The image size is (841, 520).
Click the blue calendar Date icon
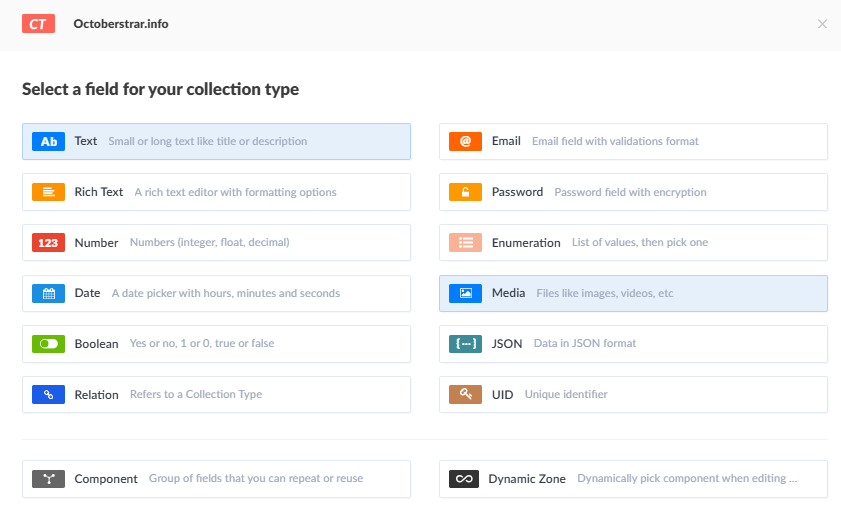[48, 294]
